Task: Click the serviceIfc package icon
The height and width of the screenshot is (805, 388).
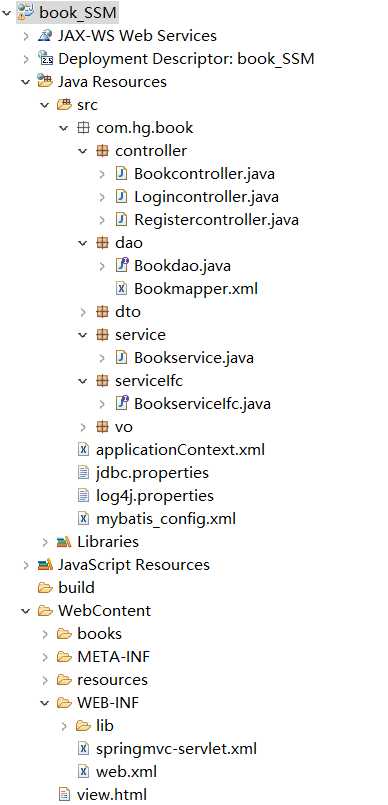Action: (102, 380)
